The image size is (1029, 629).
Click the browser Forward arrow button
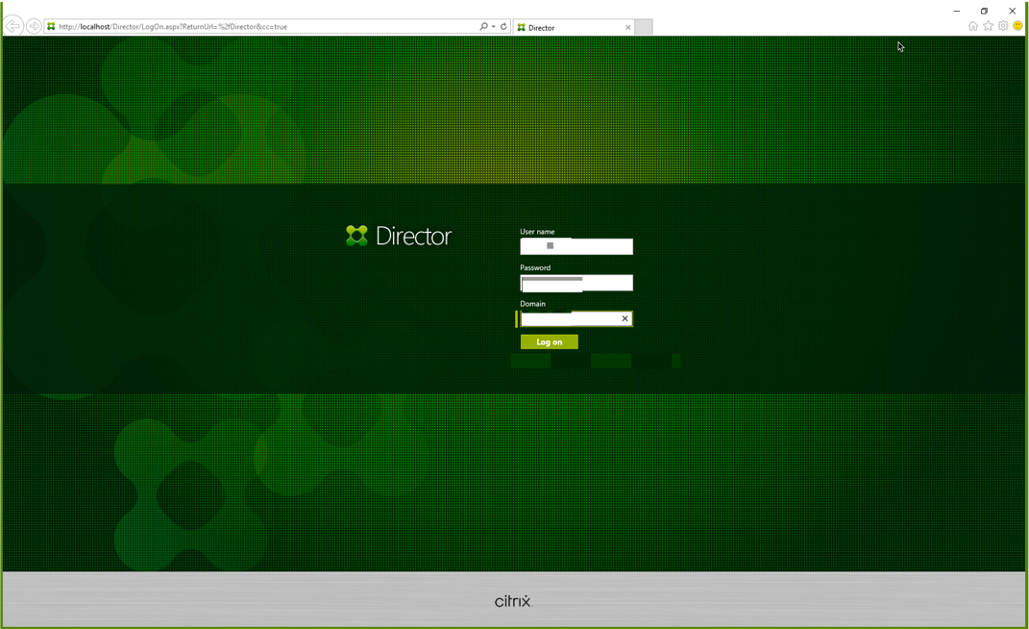point(33,26)
